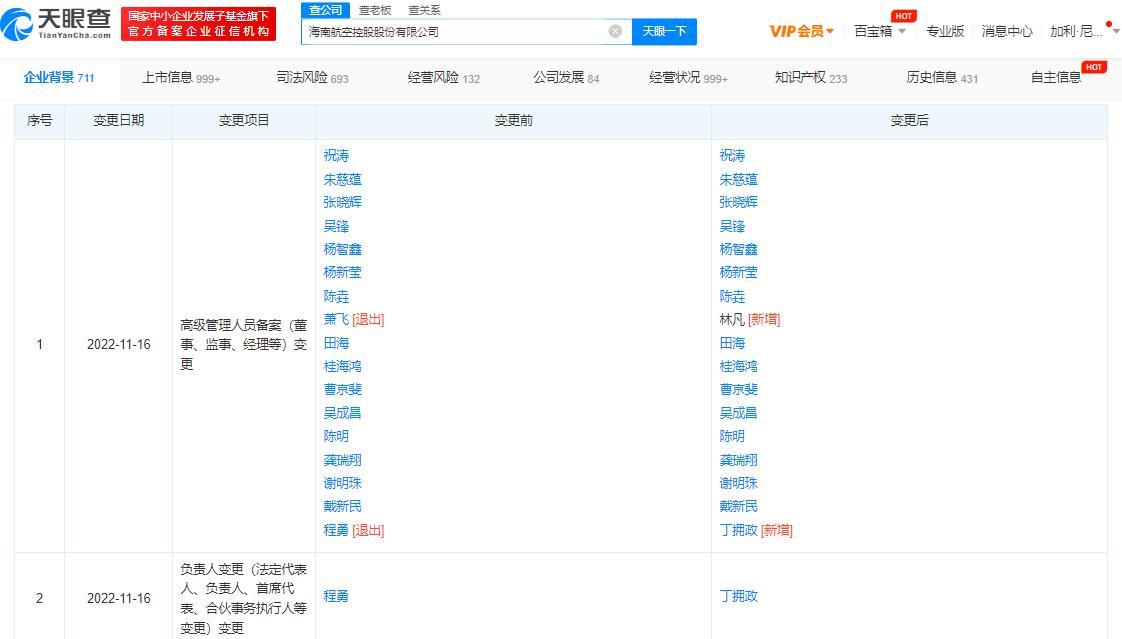
Task: Open 龚瑞翔 in the 变更前 column
Action: pyautogui.click(x=342, y=459)
